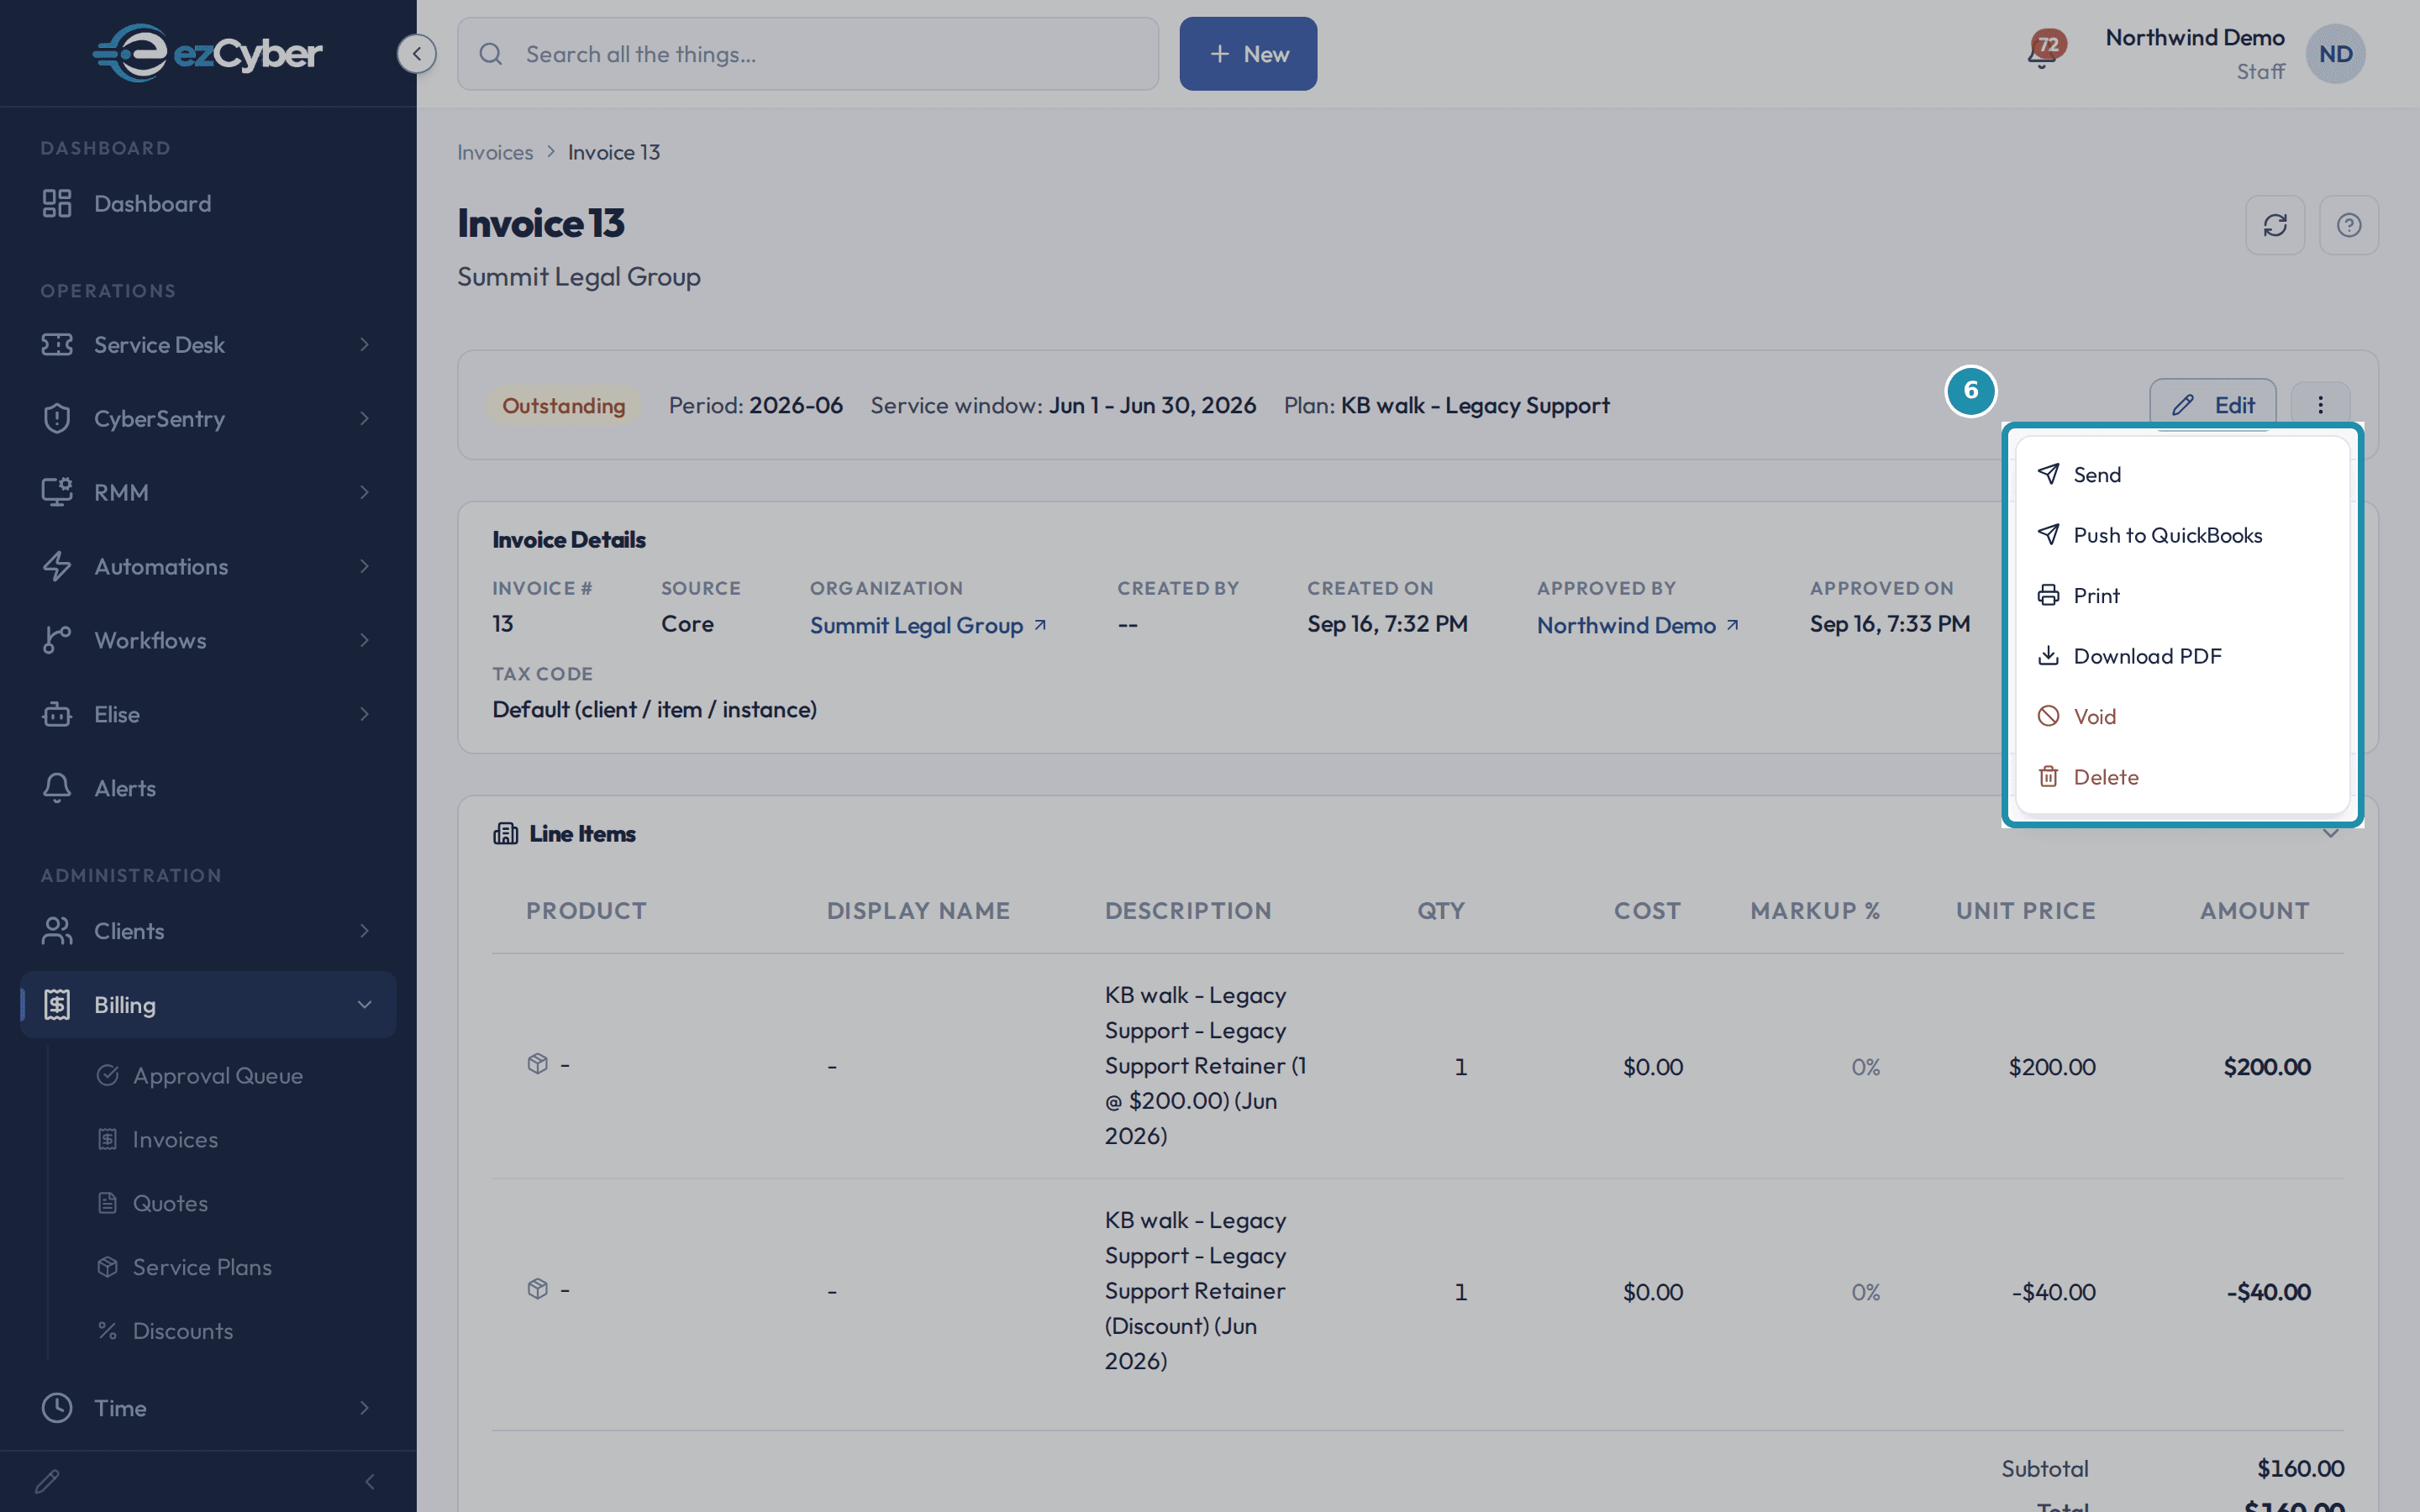Click the Elise robot icon
This screenshot has width=2420, height=1512.
tap(57, 714)
